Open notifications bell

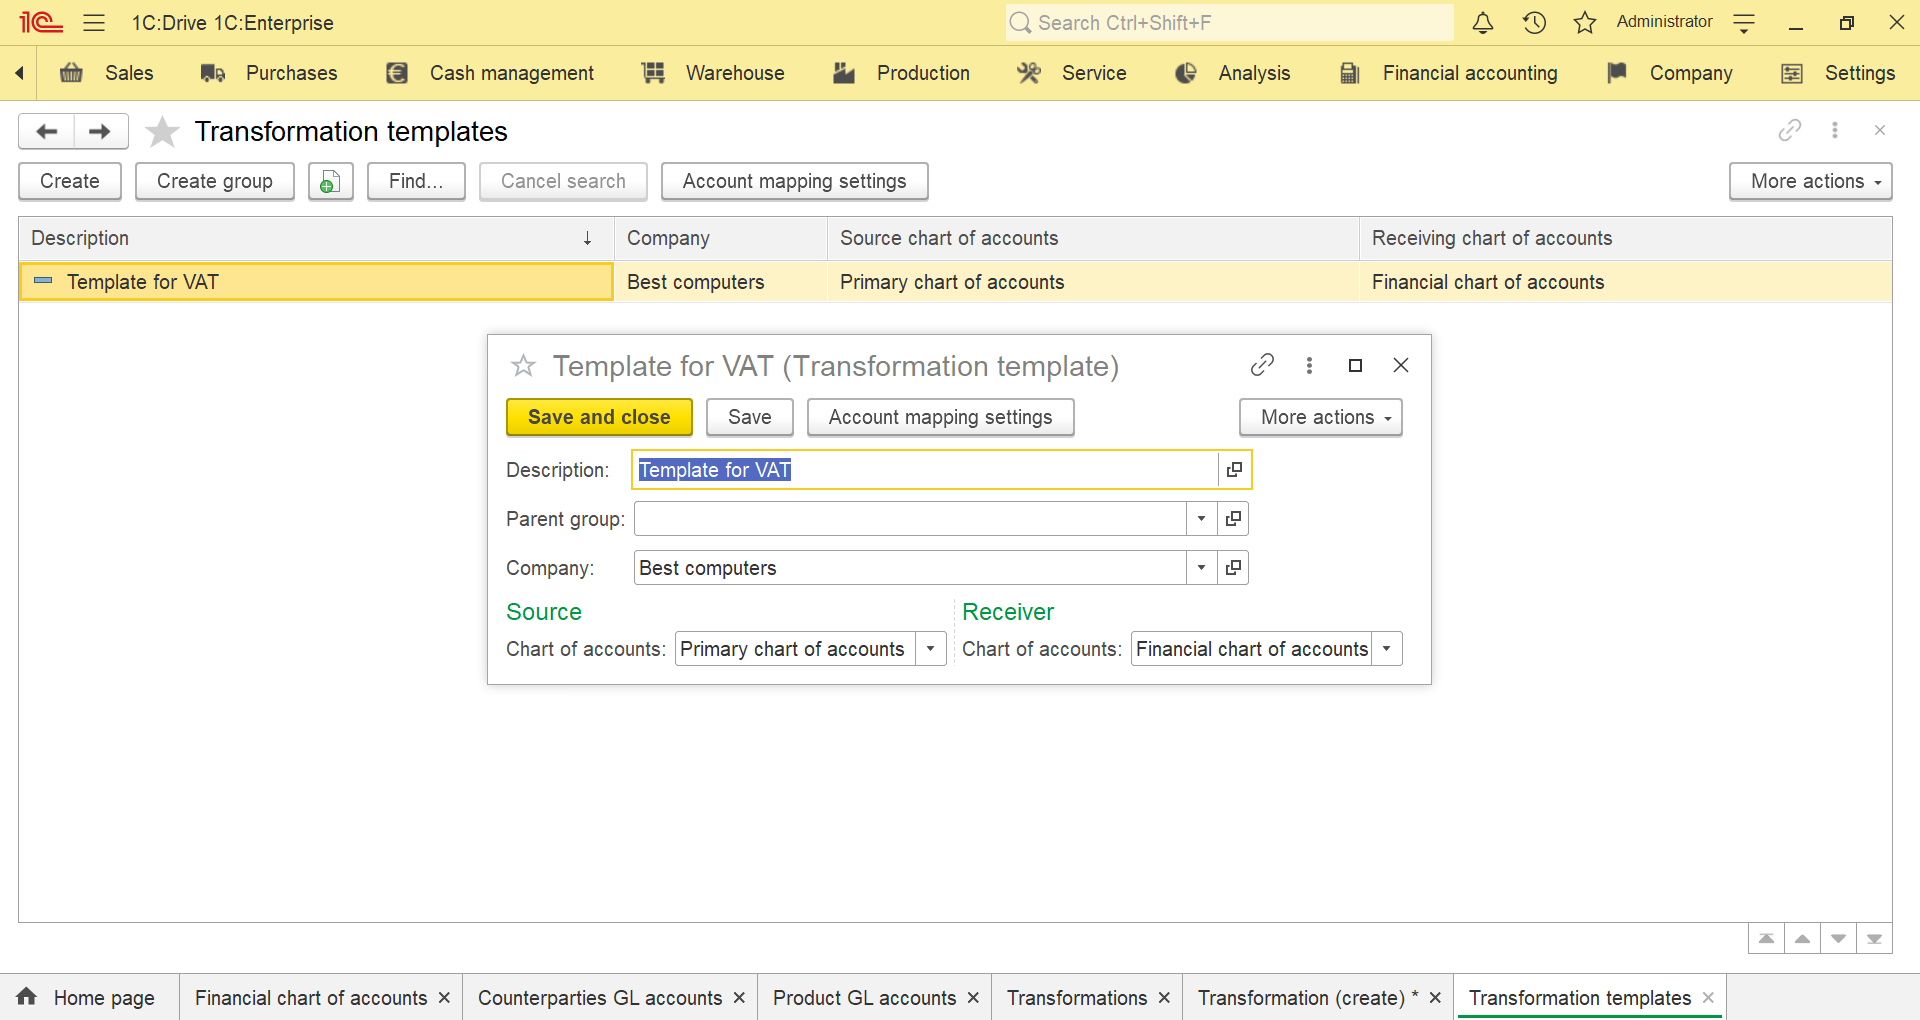point(1483,22)
